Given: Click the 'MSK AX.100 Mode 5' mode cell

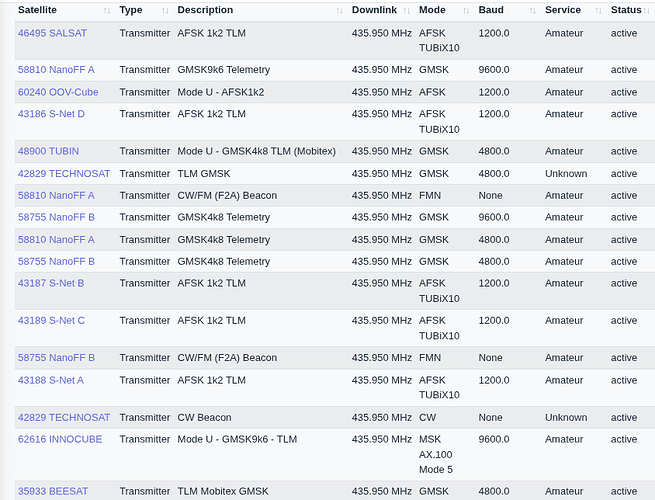Looking at the screenshot, I should [436, 454].
